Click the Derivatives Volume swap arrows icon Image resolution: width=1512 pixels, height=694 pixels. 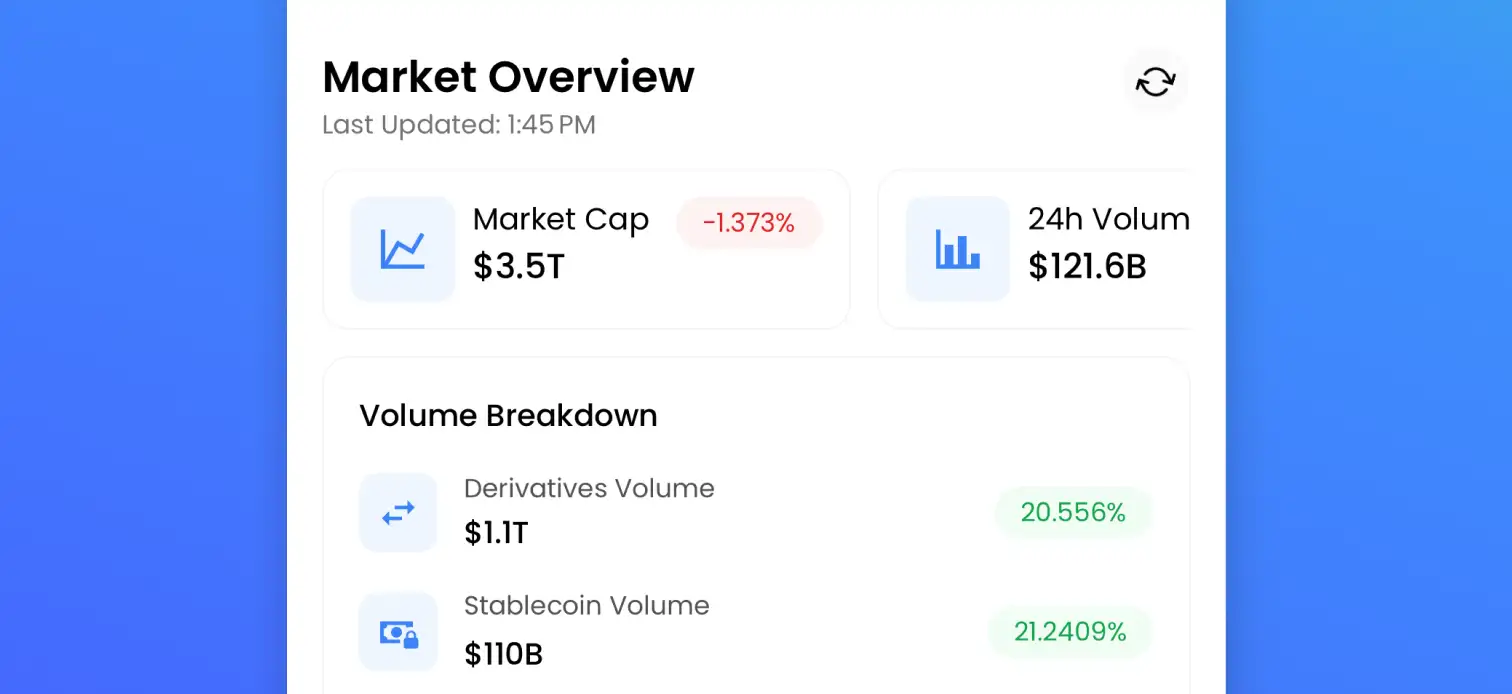click(x=398, y=513)
